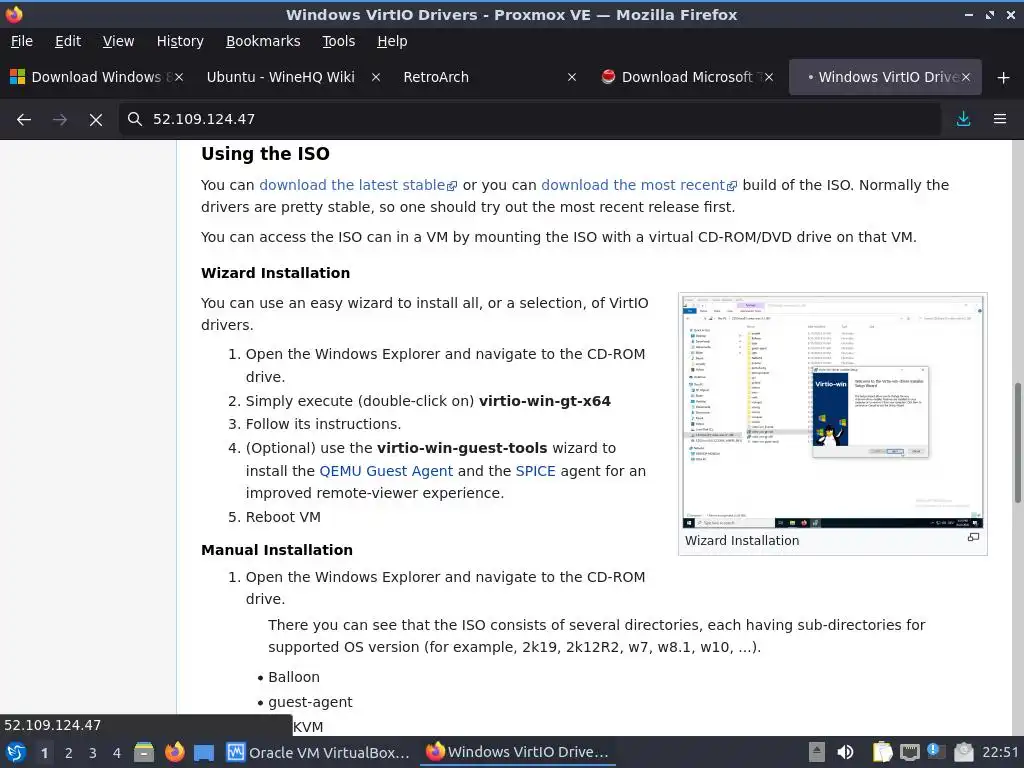Open the View menu
The image size is (1024, 768).
pos(118,41)
